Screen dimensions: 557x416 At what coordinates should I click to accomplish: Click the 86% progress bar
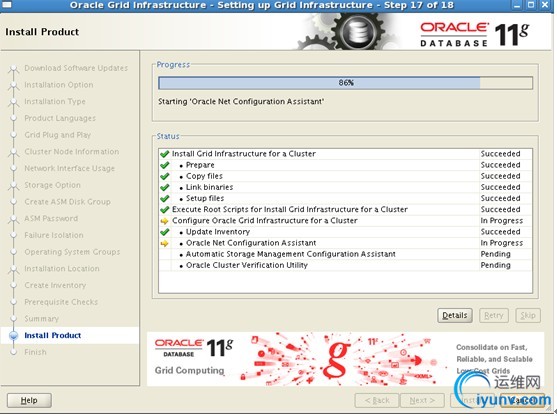tap(345, 83)
